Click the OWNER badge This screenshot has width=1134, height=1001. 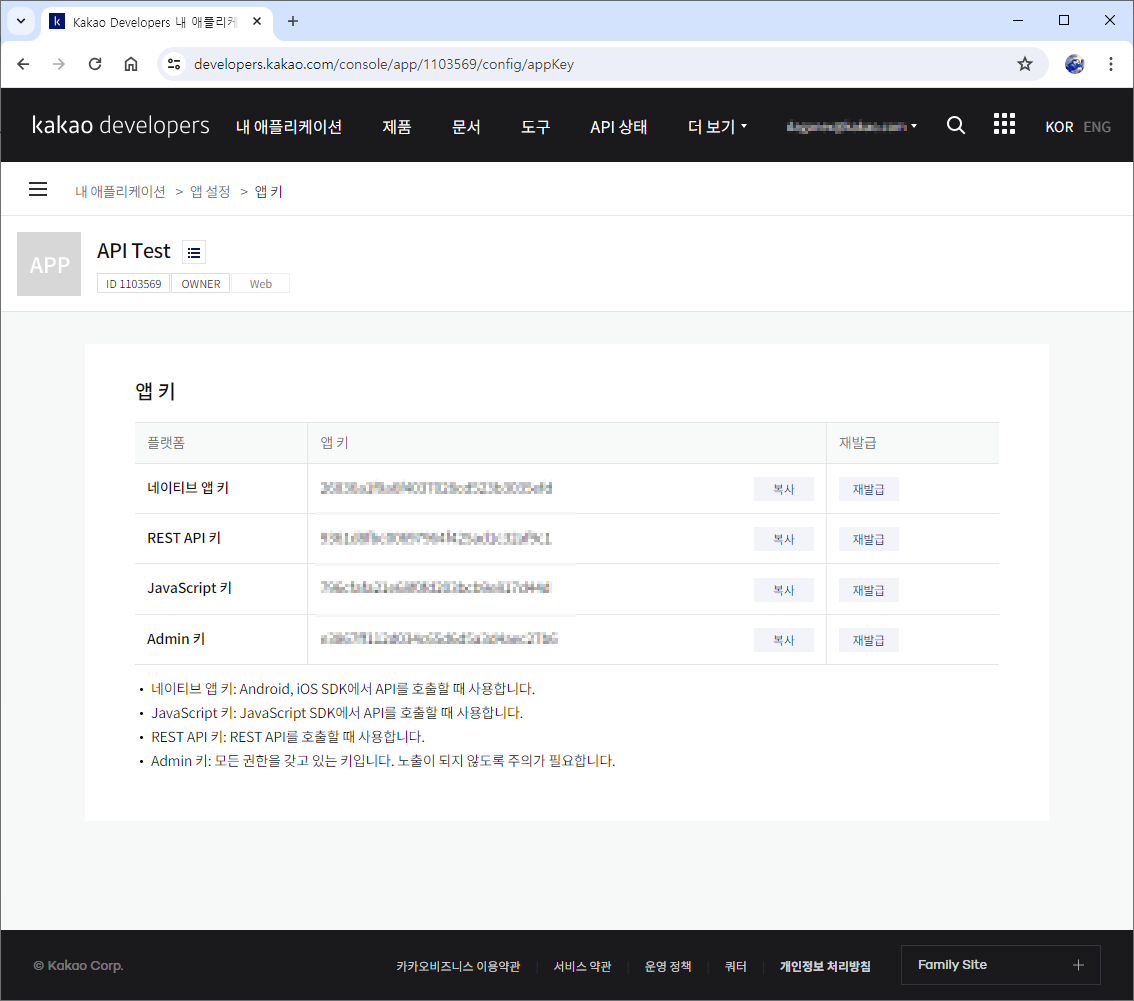201,284
